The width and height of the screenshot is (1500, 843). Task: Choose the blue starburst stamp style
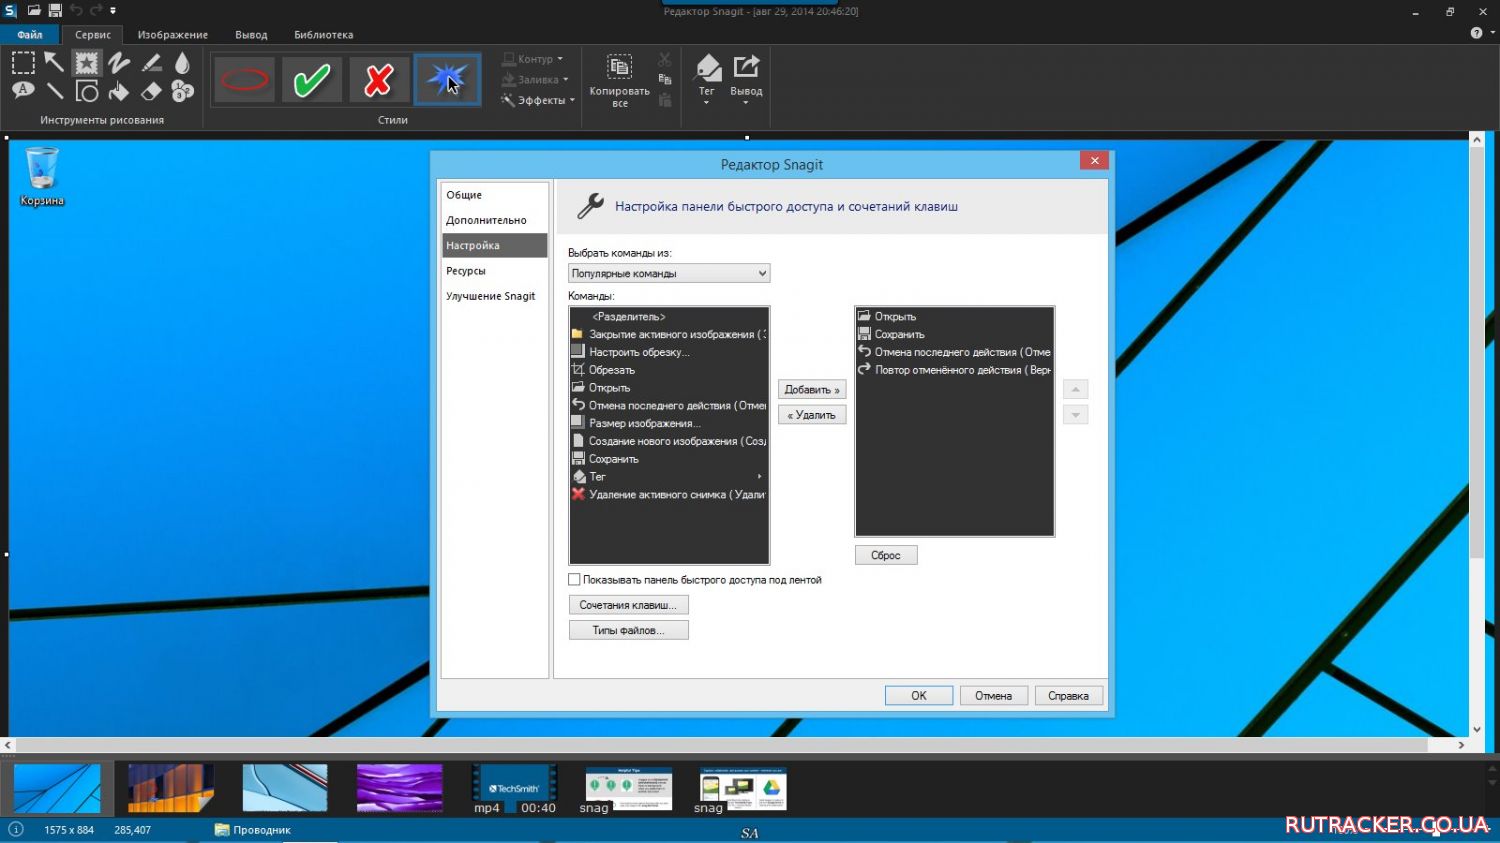pyautogui.click(x=447, y=80)
